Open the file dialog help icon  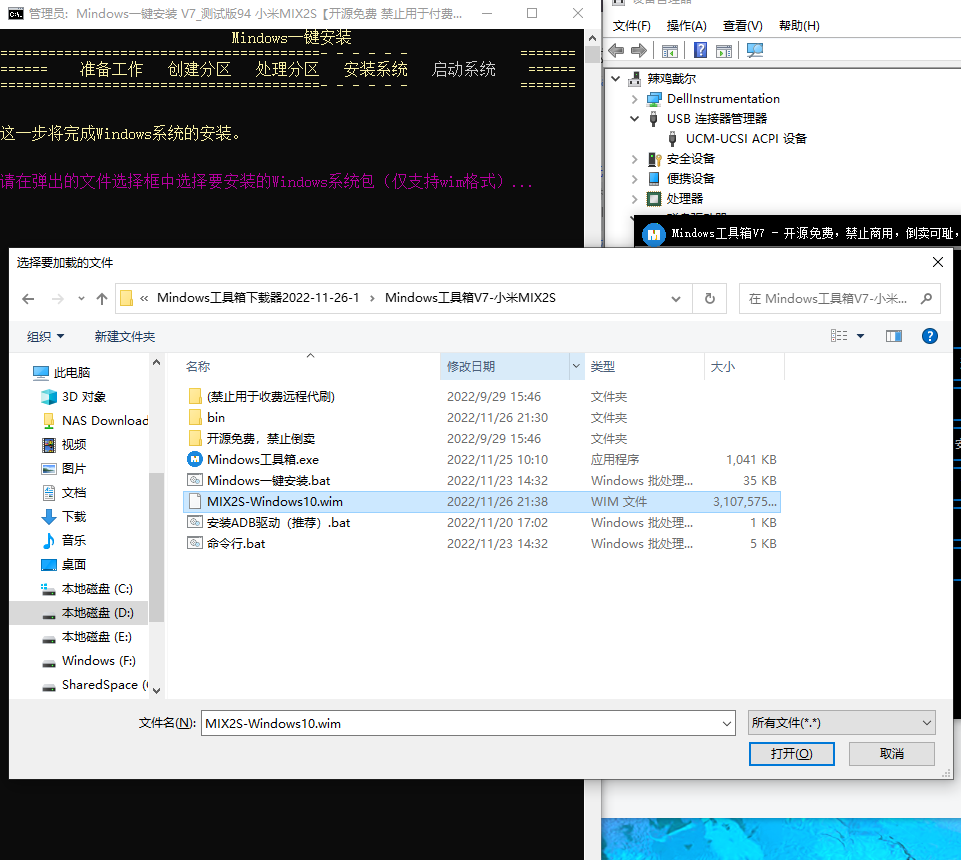(930, 336)
